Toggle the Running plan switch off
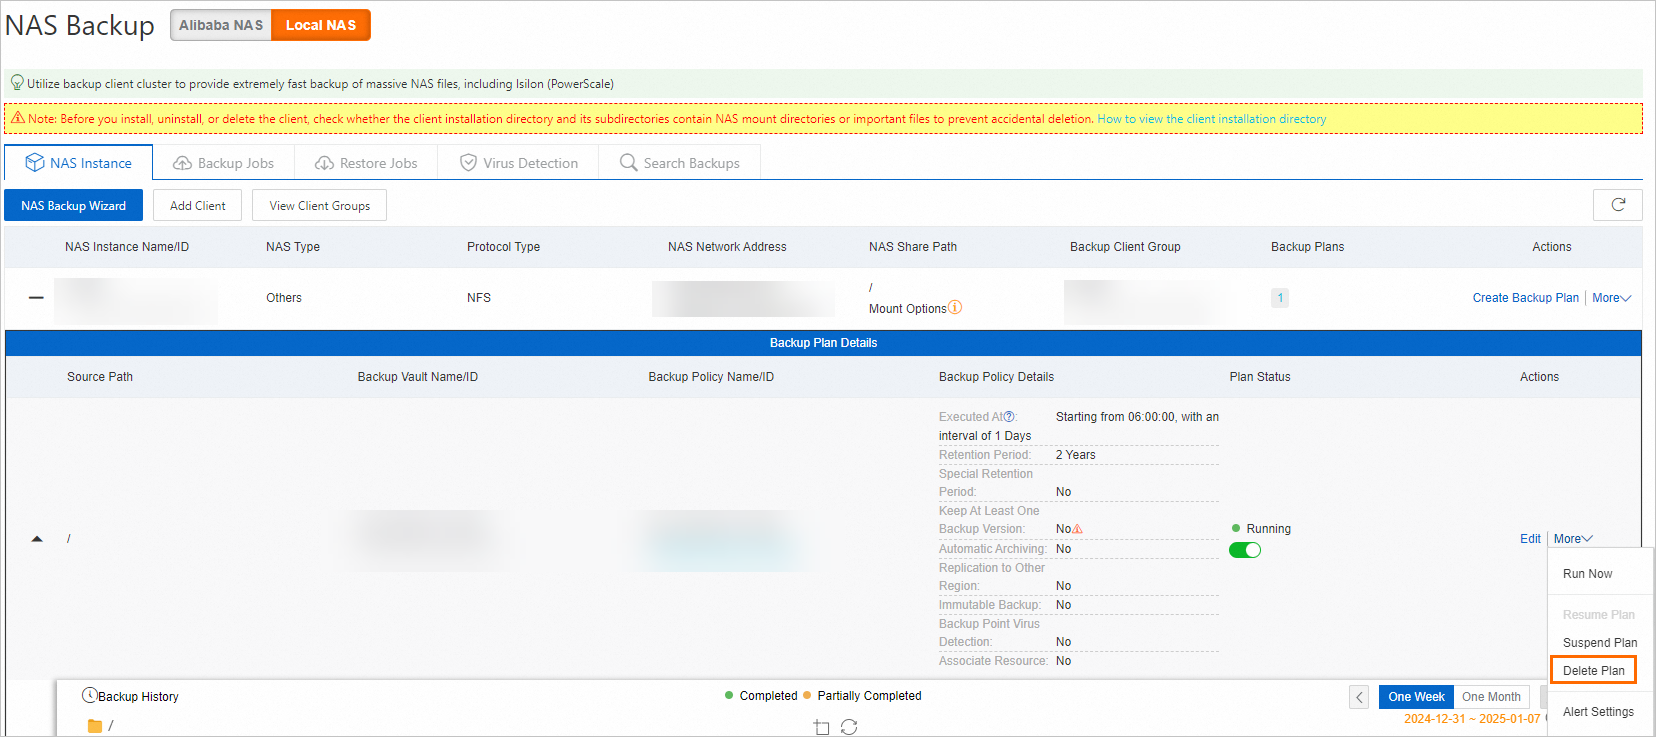 1245,550
